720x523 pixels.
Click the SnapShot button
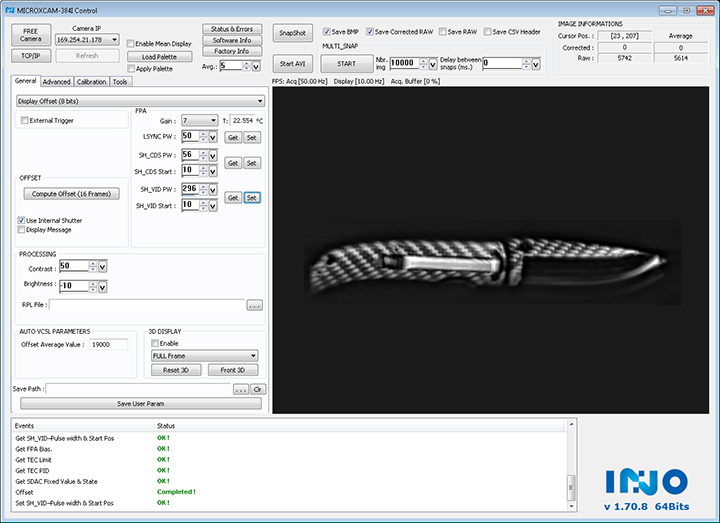(x=293, y=32)
